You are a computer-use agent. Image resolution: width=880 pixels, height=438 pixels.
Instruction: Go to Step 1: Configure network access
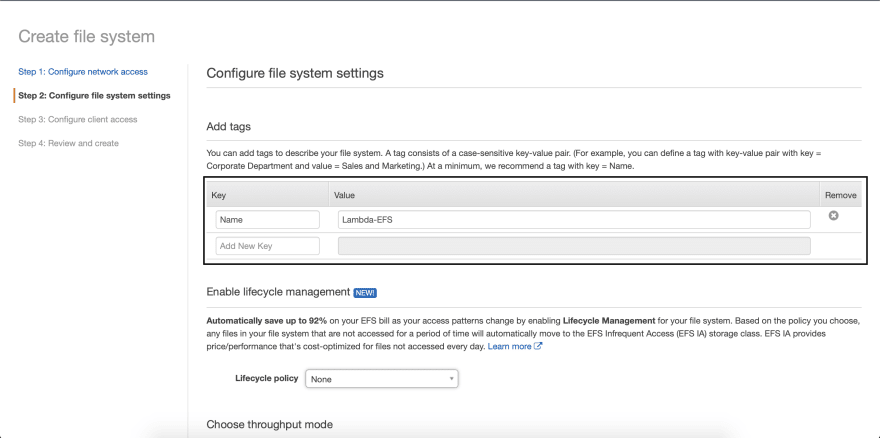click(83, 72)
